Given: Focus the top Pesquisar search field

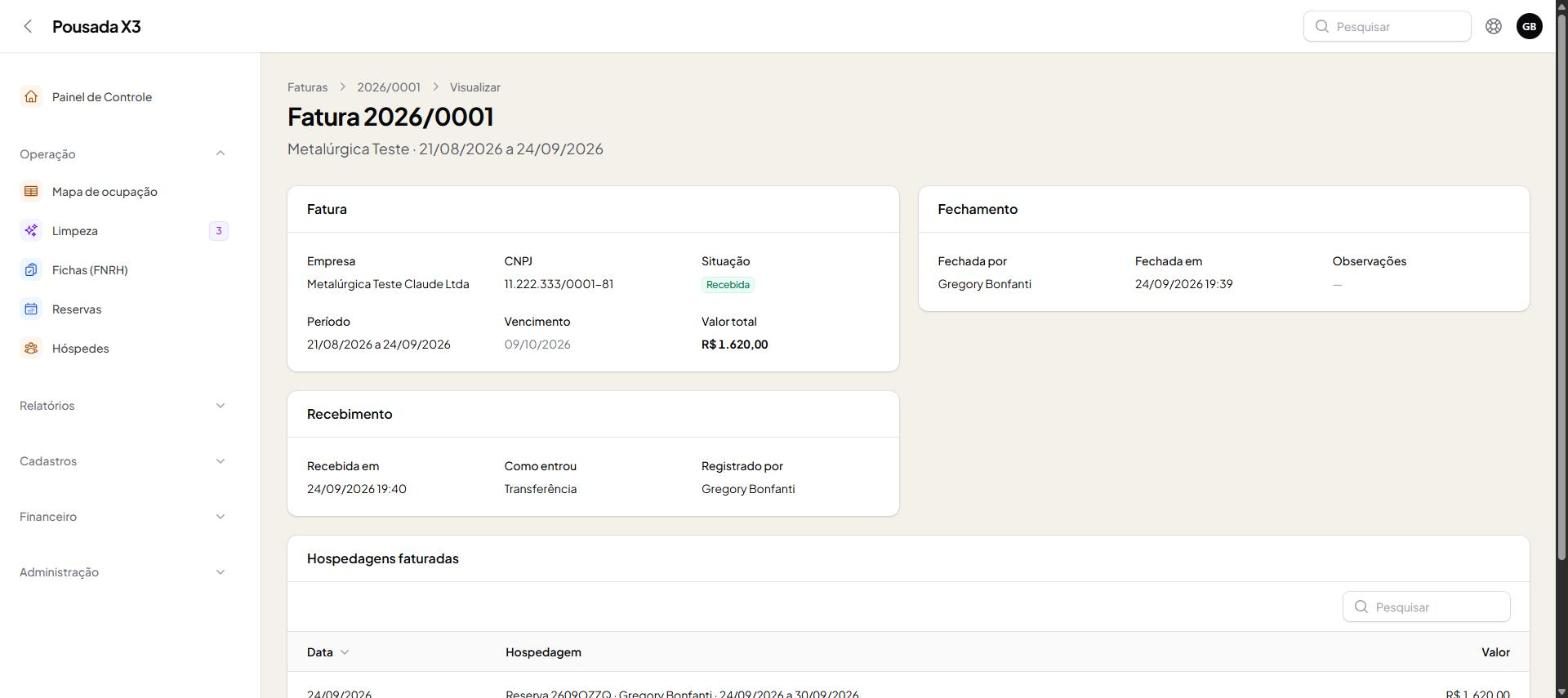Looking at the screenshot, I should tap(1387, 27).
